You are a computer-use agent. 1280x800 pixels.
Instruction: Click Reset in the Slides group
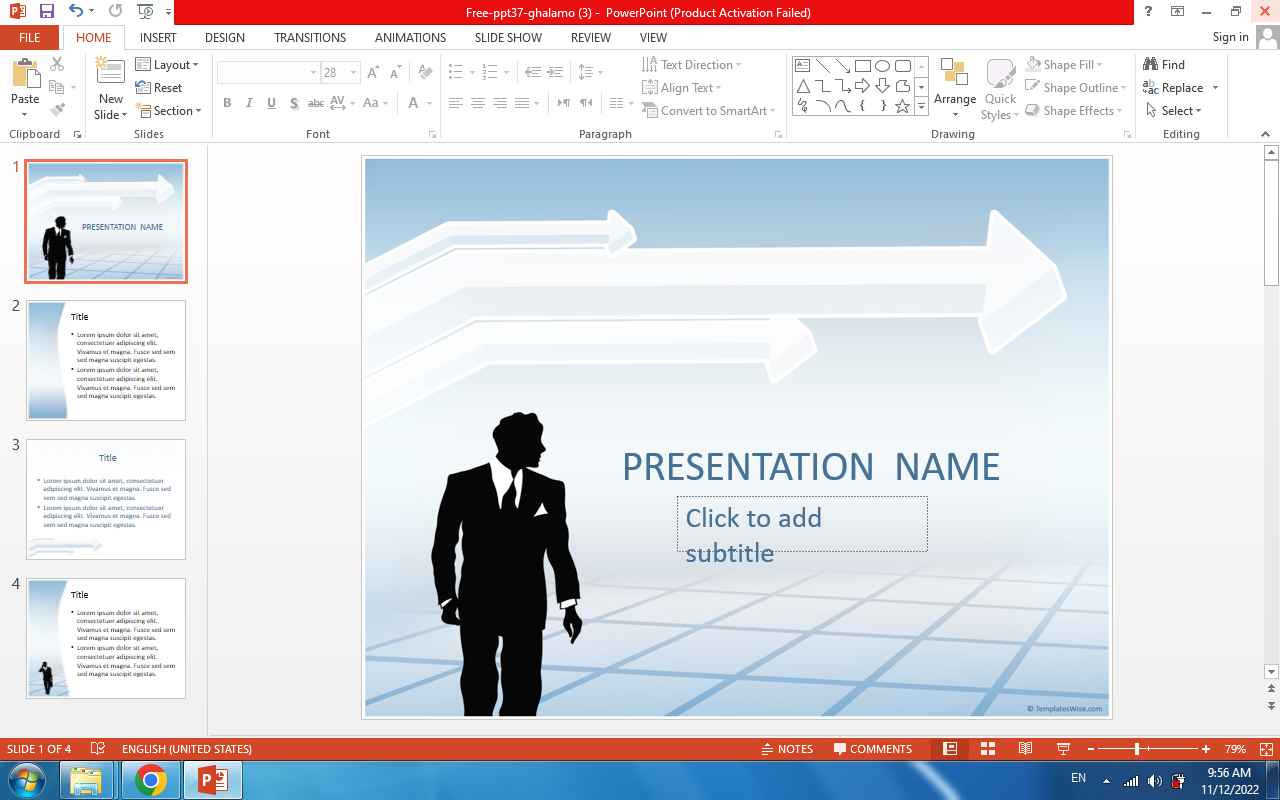coord(159,88)
